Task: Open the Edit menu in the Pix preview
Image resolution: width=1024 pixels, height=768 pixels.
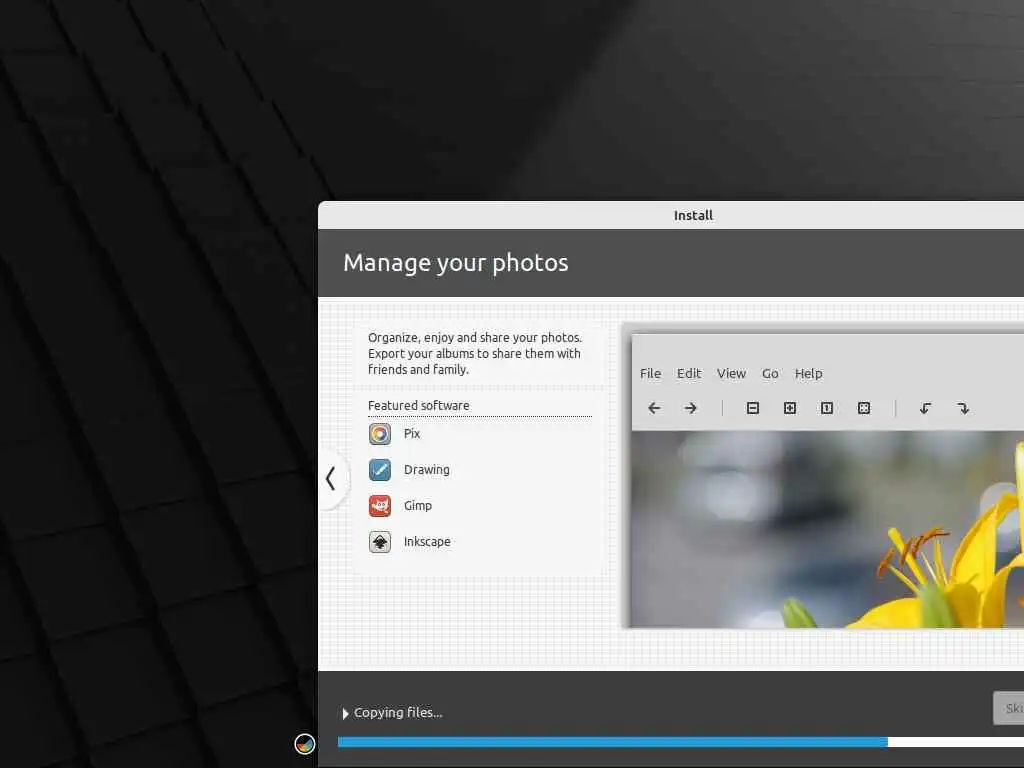Action: pos(689,374)
